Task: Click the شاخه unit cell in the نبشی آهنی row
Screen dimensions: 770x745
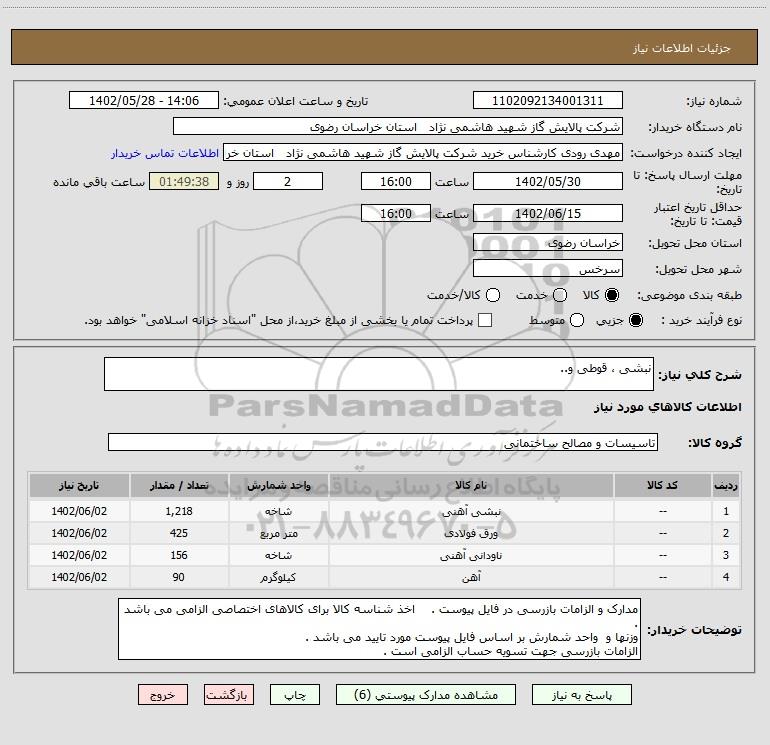Action: (x=278, y=512)
